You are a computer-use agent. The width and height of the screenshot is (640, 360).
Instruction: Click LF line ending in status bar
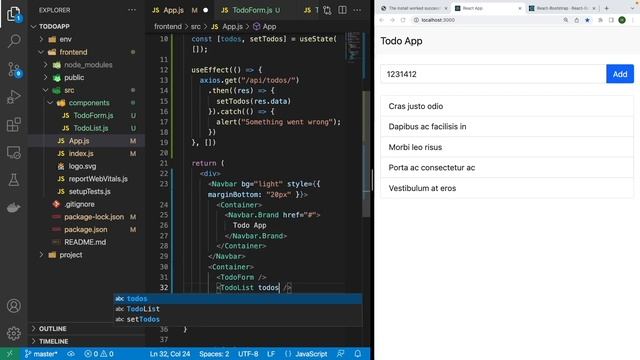[x=271, y=354]
